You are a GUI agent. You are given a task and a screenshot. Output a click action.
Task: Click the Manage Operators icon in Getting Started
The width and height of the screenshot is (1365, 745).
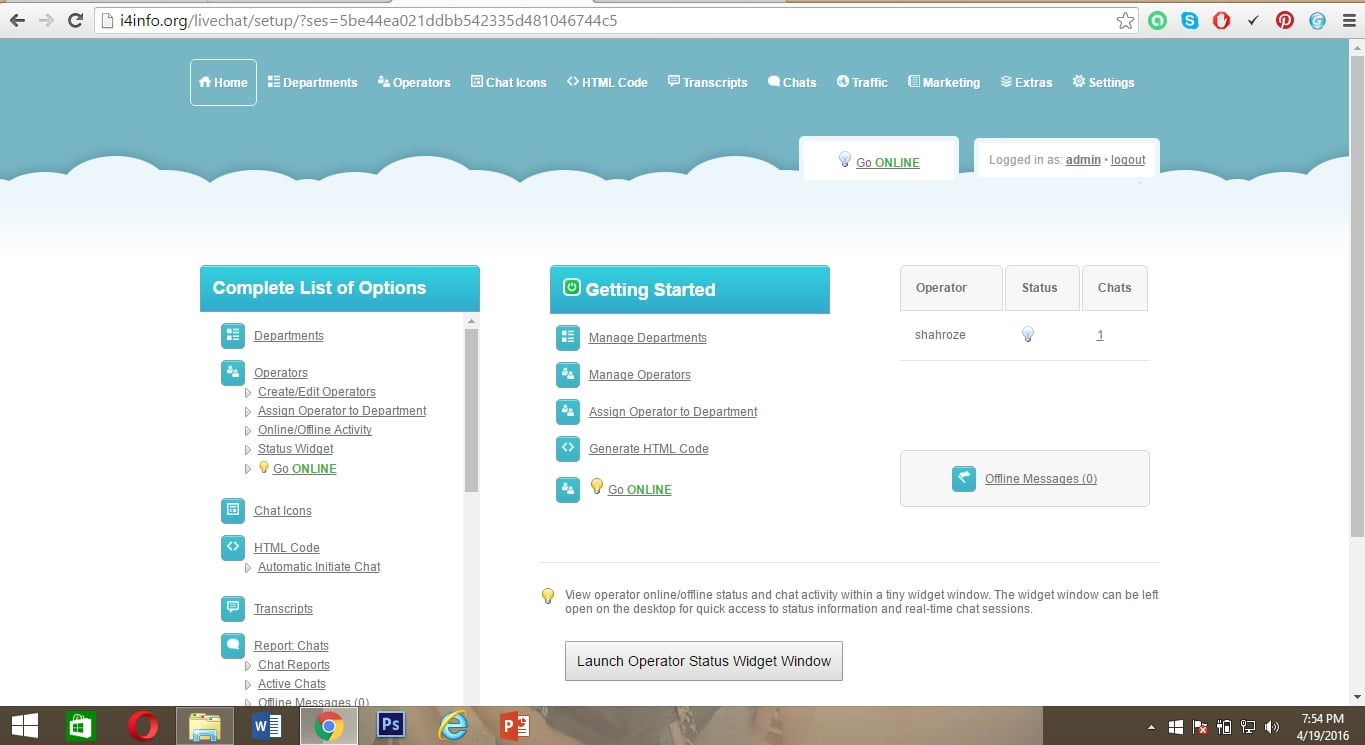pyautogui.click(x=567, y=375)
